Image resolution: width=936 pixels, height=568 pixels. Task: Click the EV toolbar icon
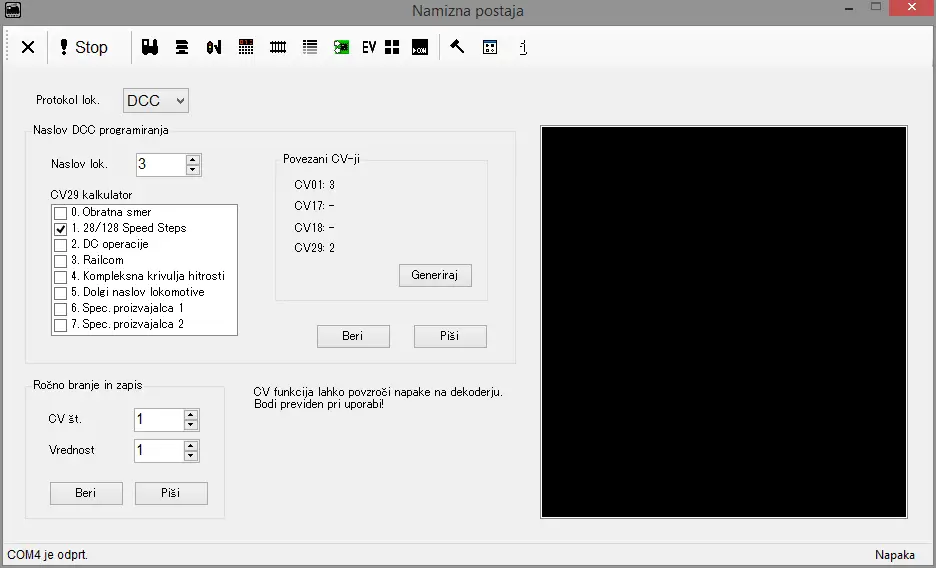(x=369, y=47)
